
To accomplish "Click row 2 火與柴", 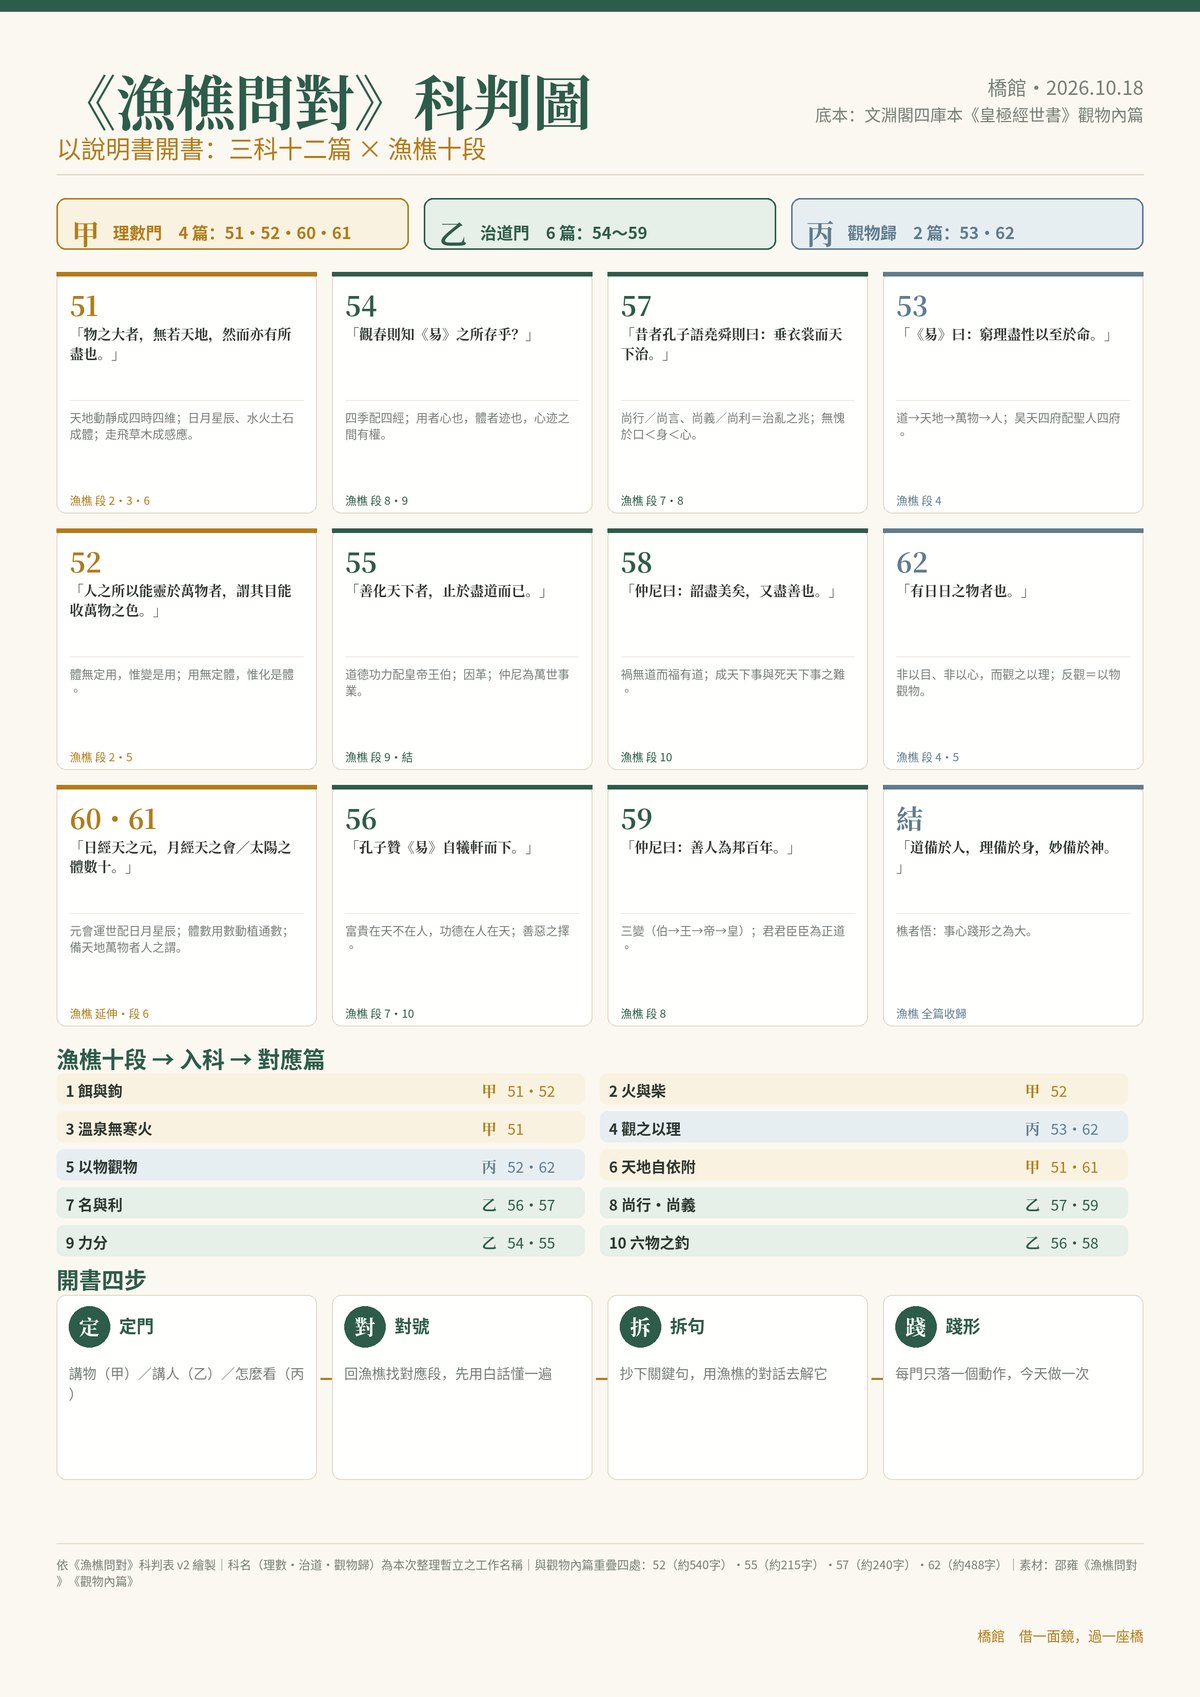I will (x=864, y=1091).
